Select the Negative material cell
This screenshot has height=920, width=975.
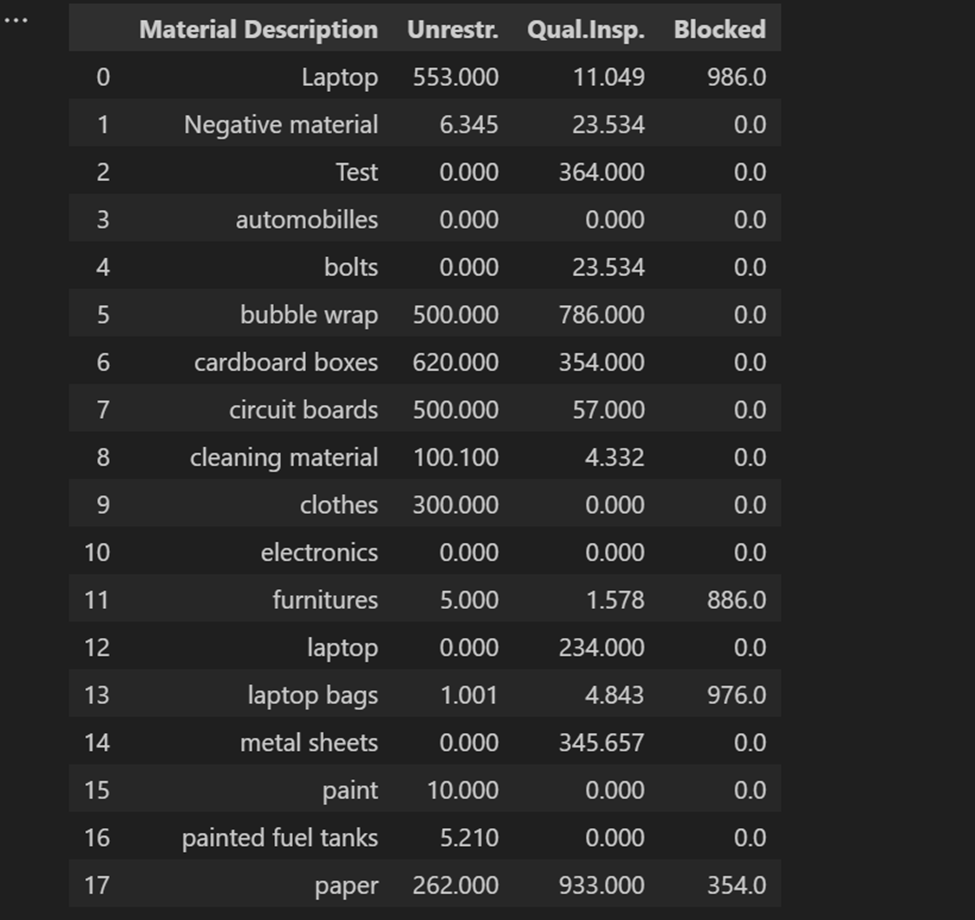pos(280,125)
